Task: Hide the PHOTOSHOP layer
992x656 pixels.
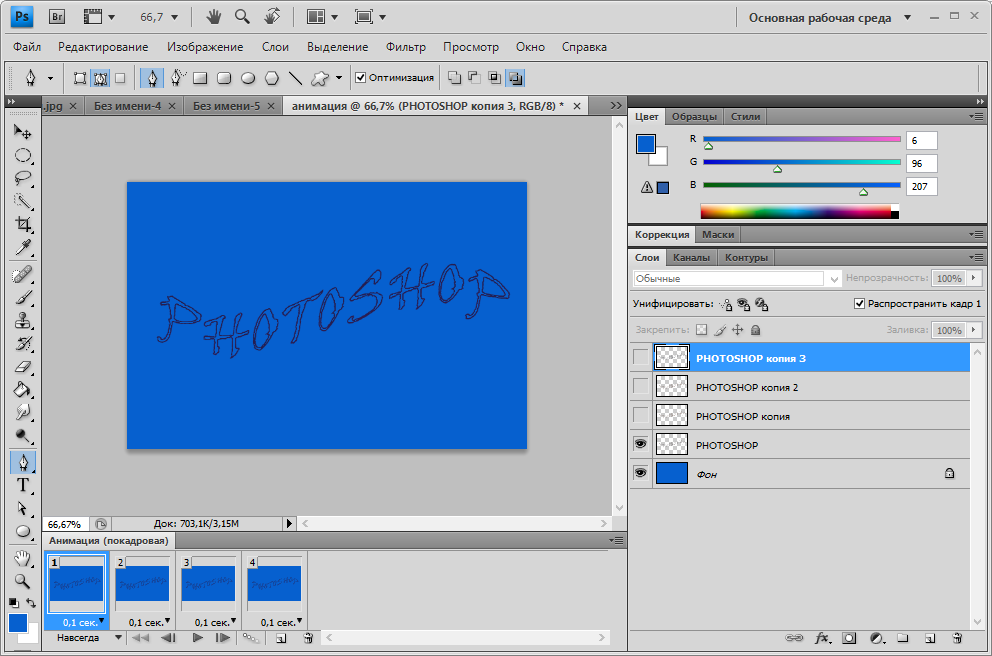Action: click(640, 445)
